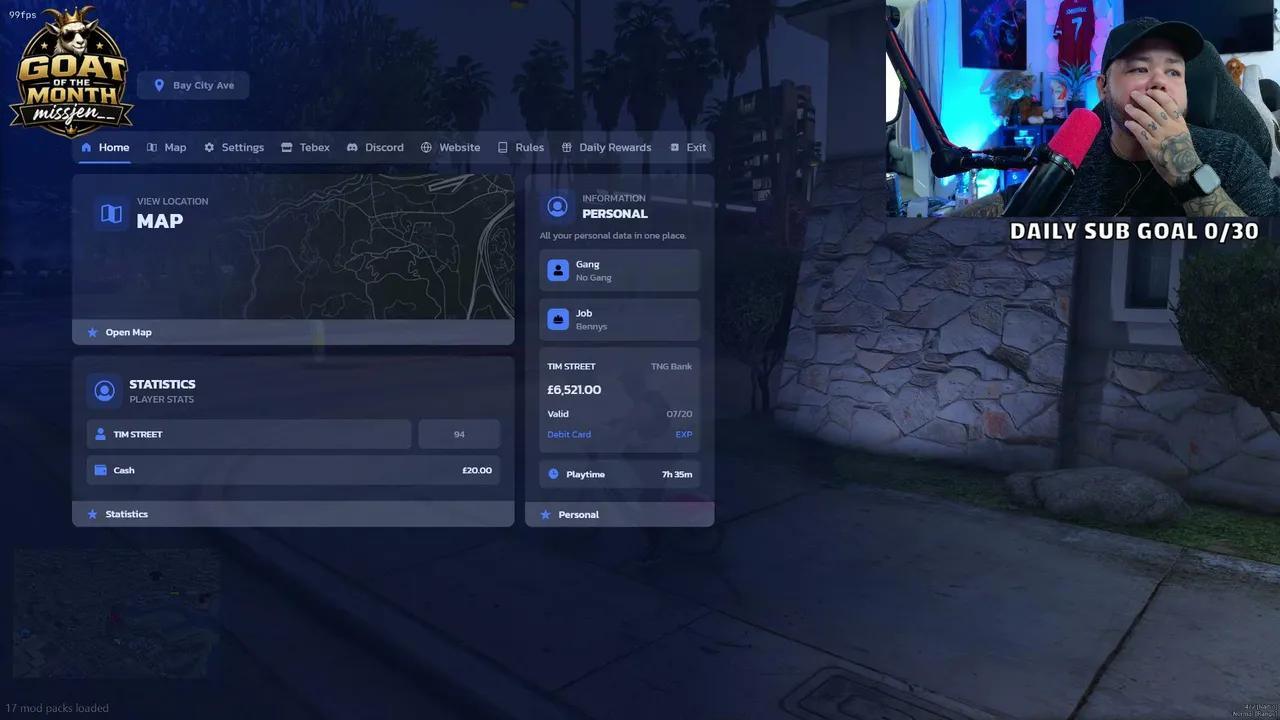Open the Home tab

click(105, 147)
